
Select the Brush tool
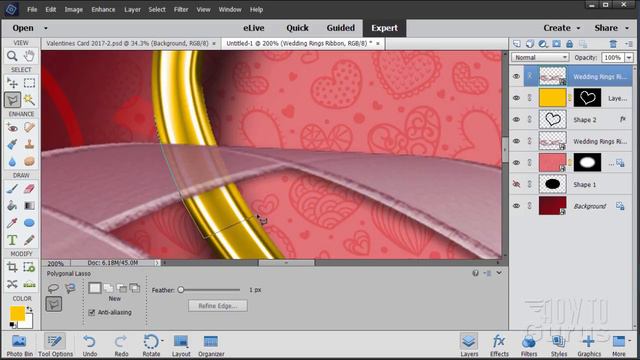[12, 189]
